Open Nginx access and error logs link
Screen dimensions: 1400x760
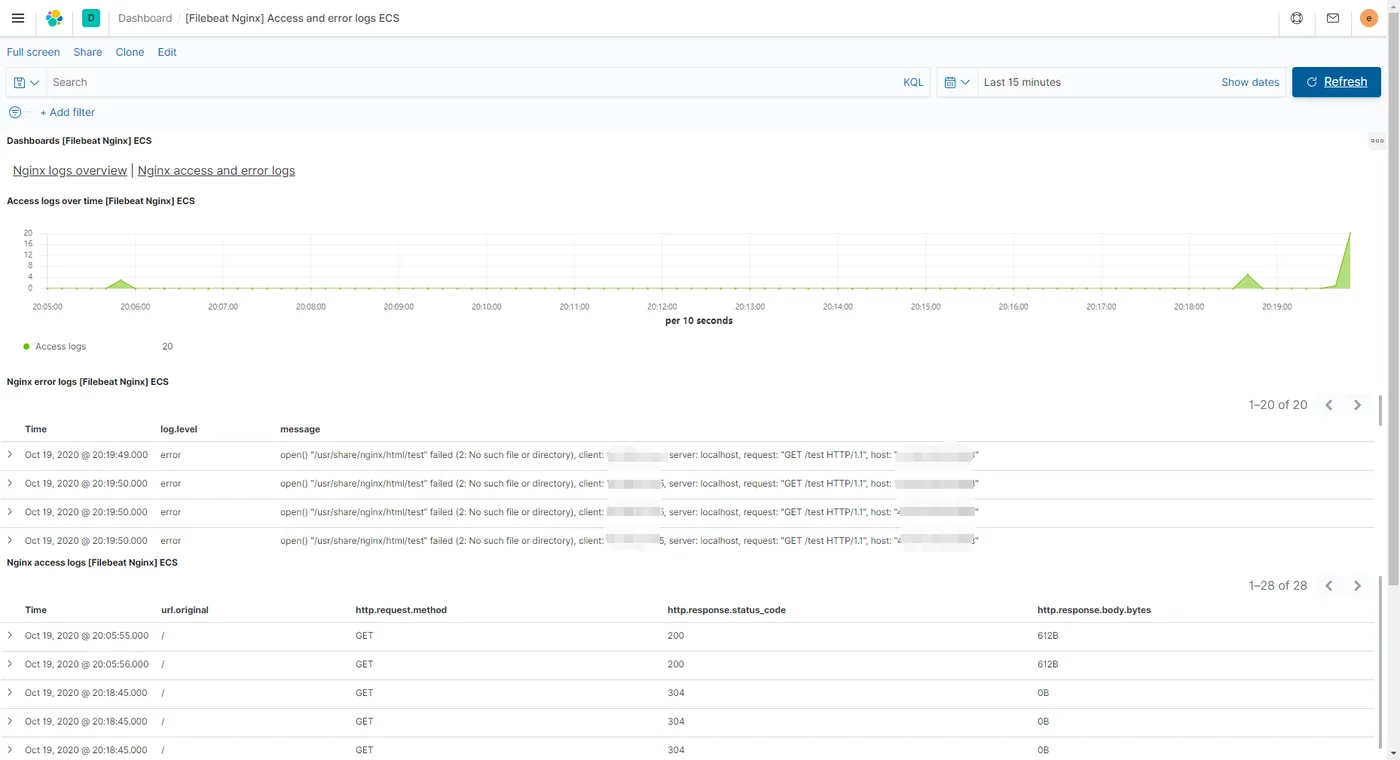click(216, 171)
